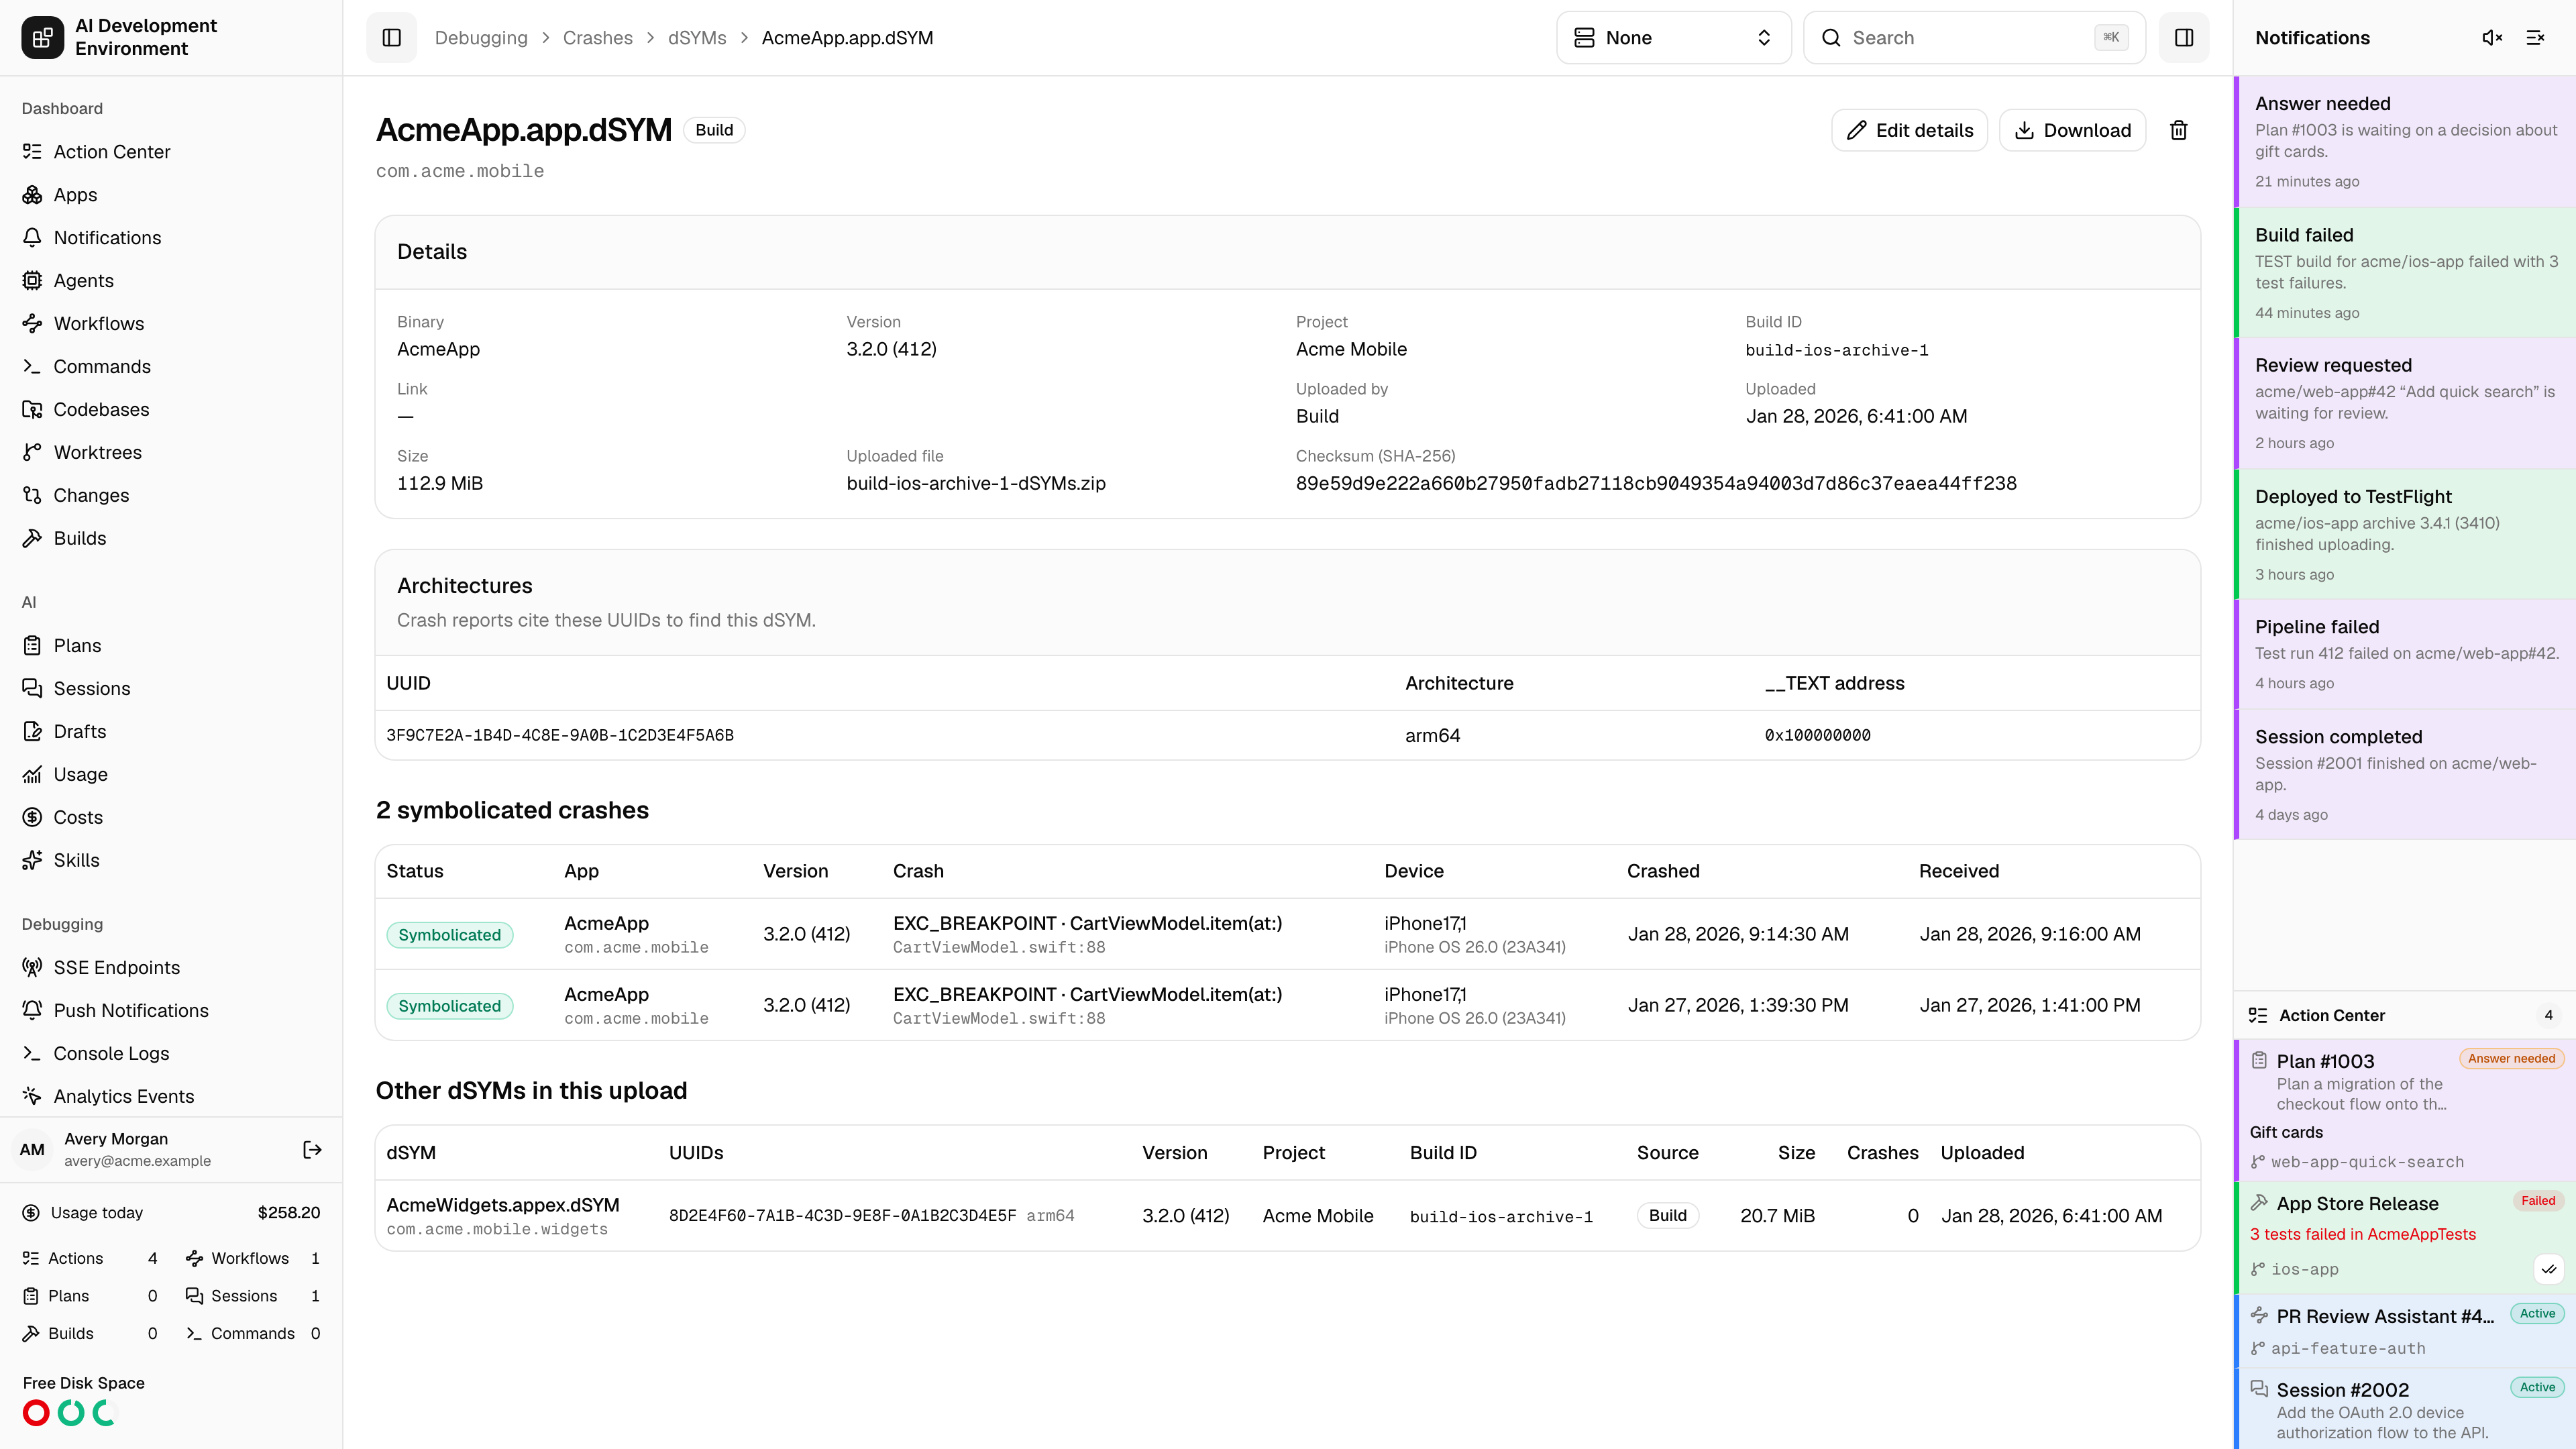Open Apps in sidebar
This screenshot has height=1449, width=2576.
[x=171, y=194]
